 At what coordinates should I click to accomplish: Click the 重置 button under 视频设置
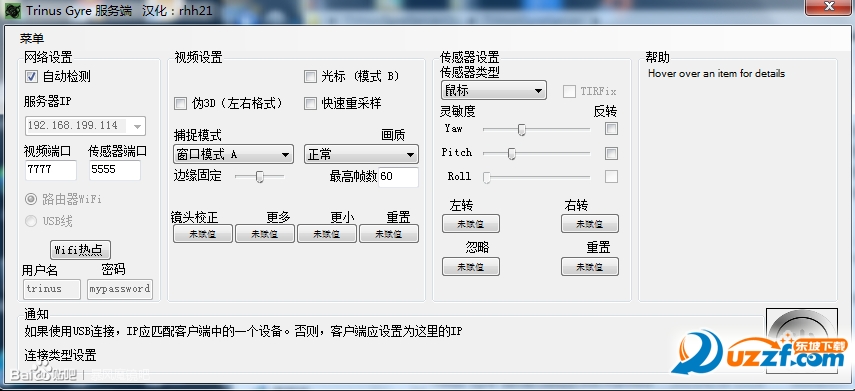point(389,234)
